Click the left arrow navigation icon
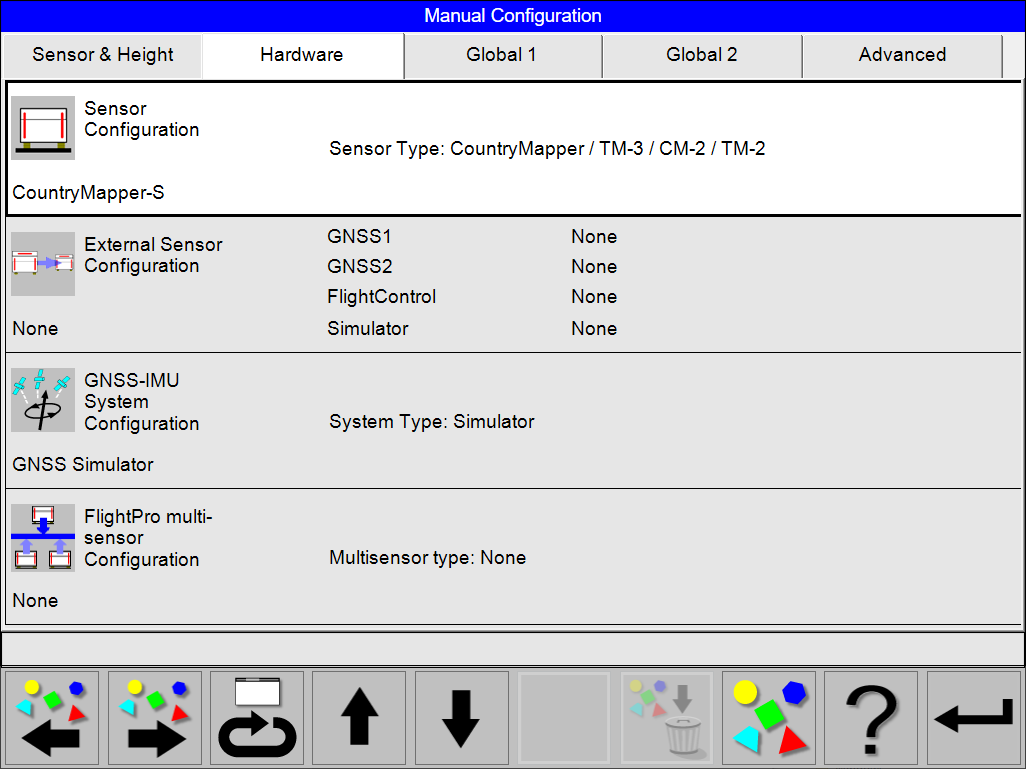Viewport: 1026px width, 769px height. coord(51,718)
